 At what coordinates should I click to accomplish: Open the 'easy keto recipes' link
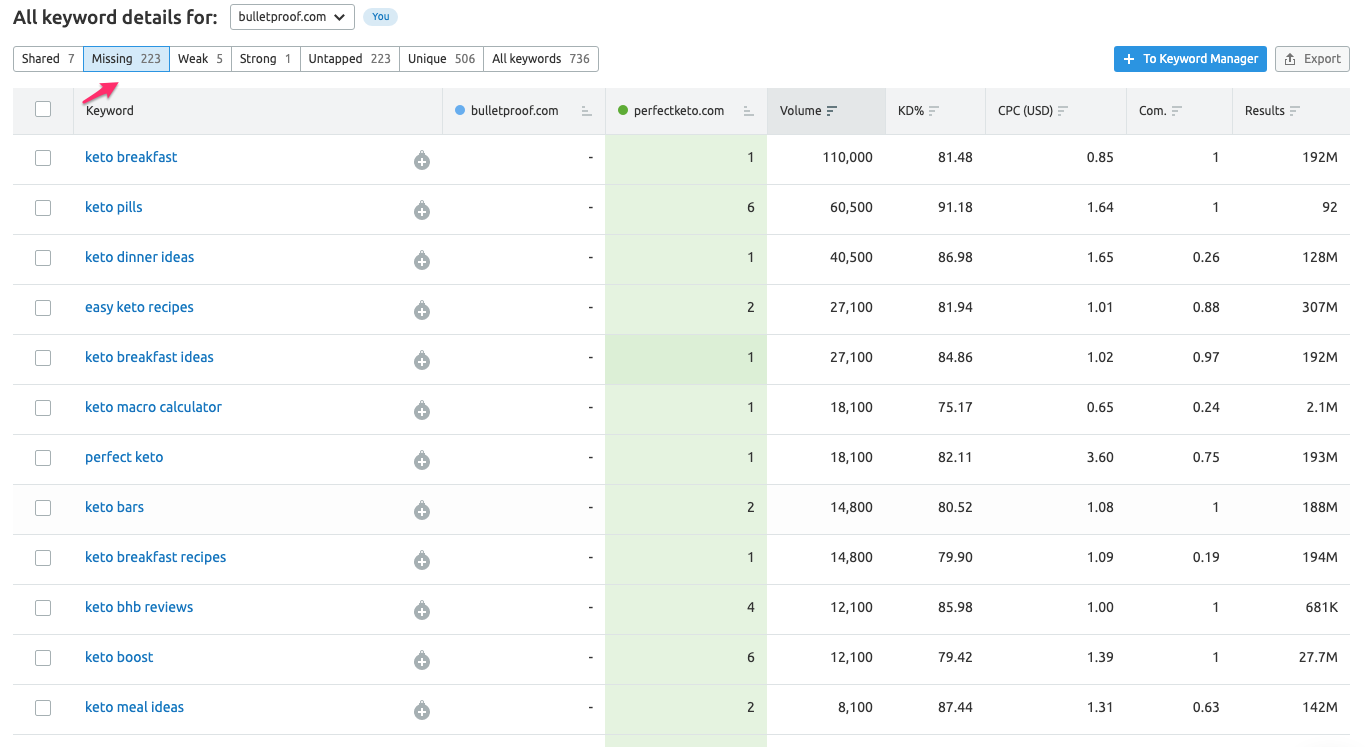(x=139, y=307)
